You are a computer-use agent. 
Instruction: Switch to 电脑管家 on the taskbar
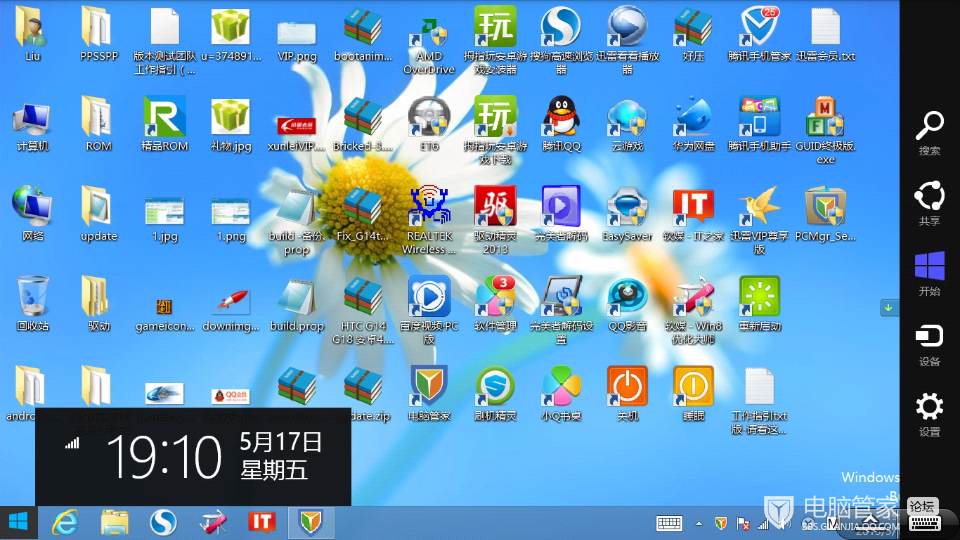tap(311, 522)
